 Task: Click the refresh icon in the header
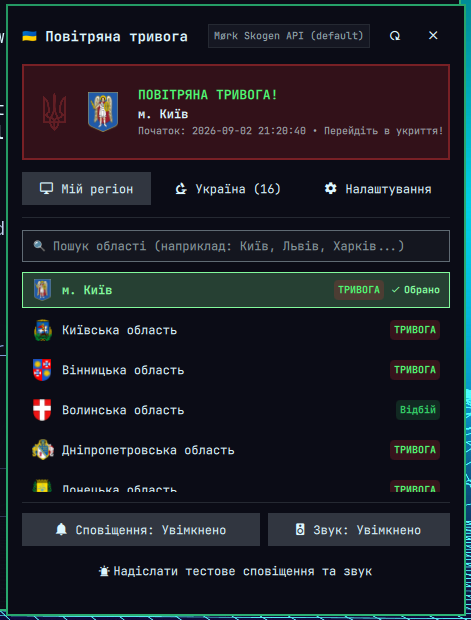pos(395,36)
